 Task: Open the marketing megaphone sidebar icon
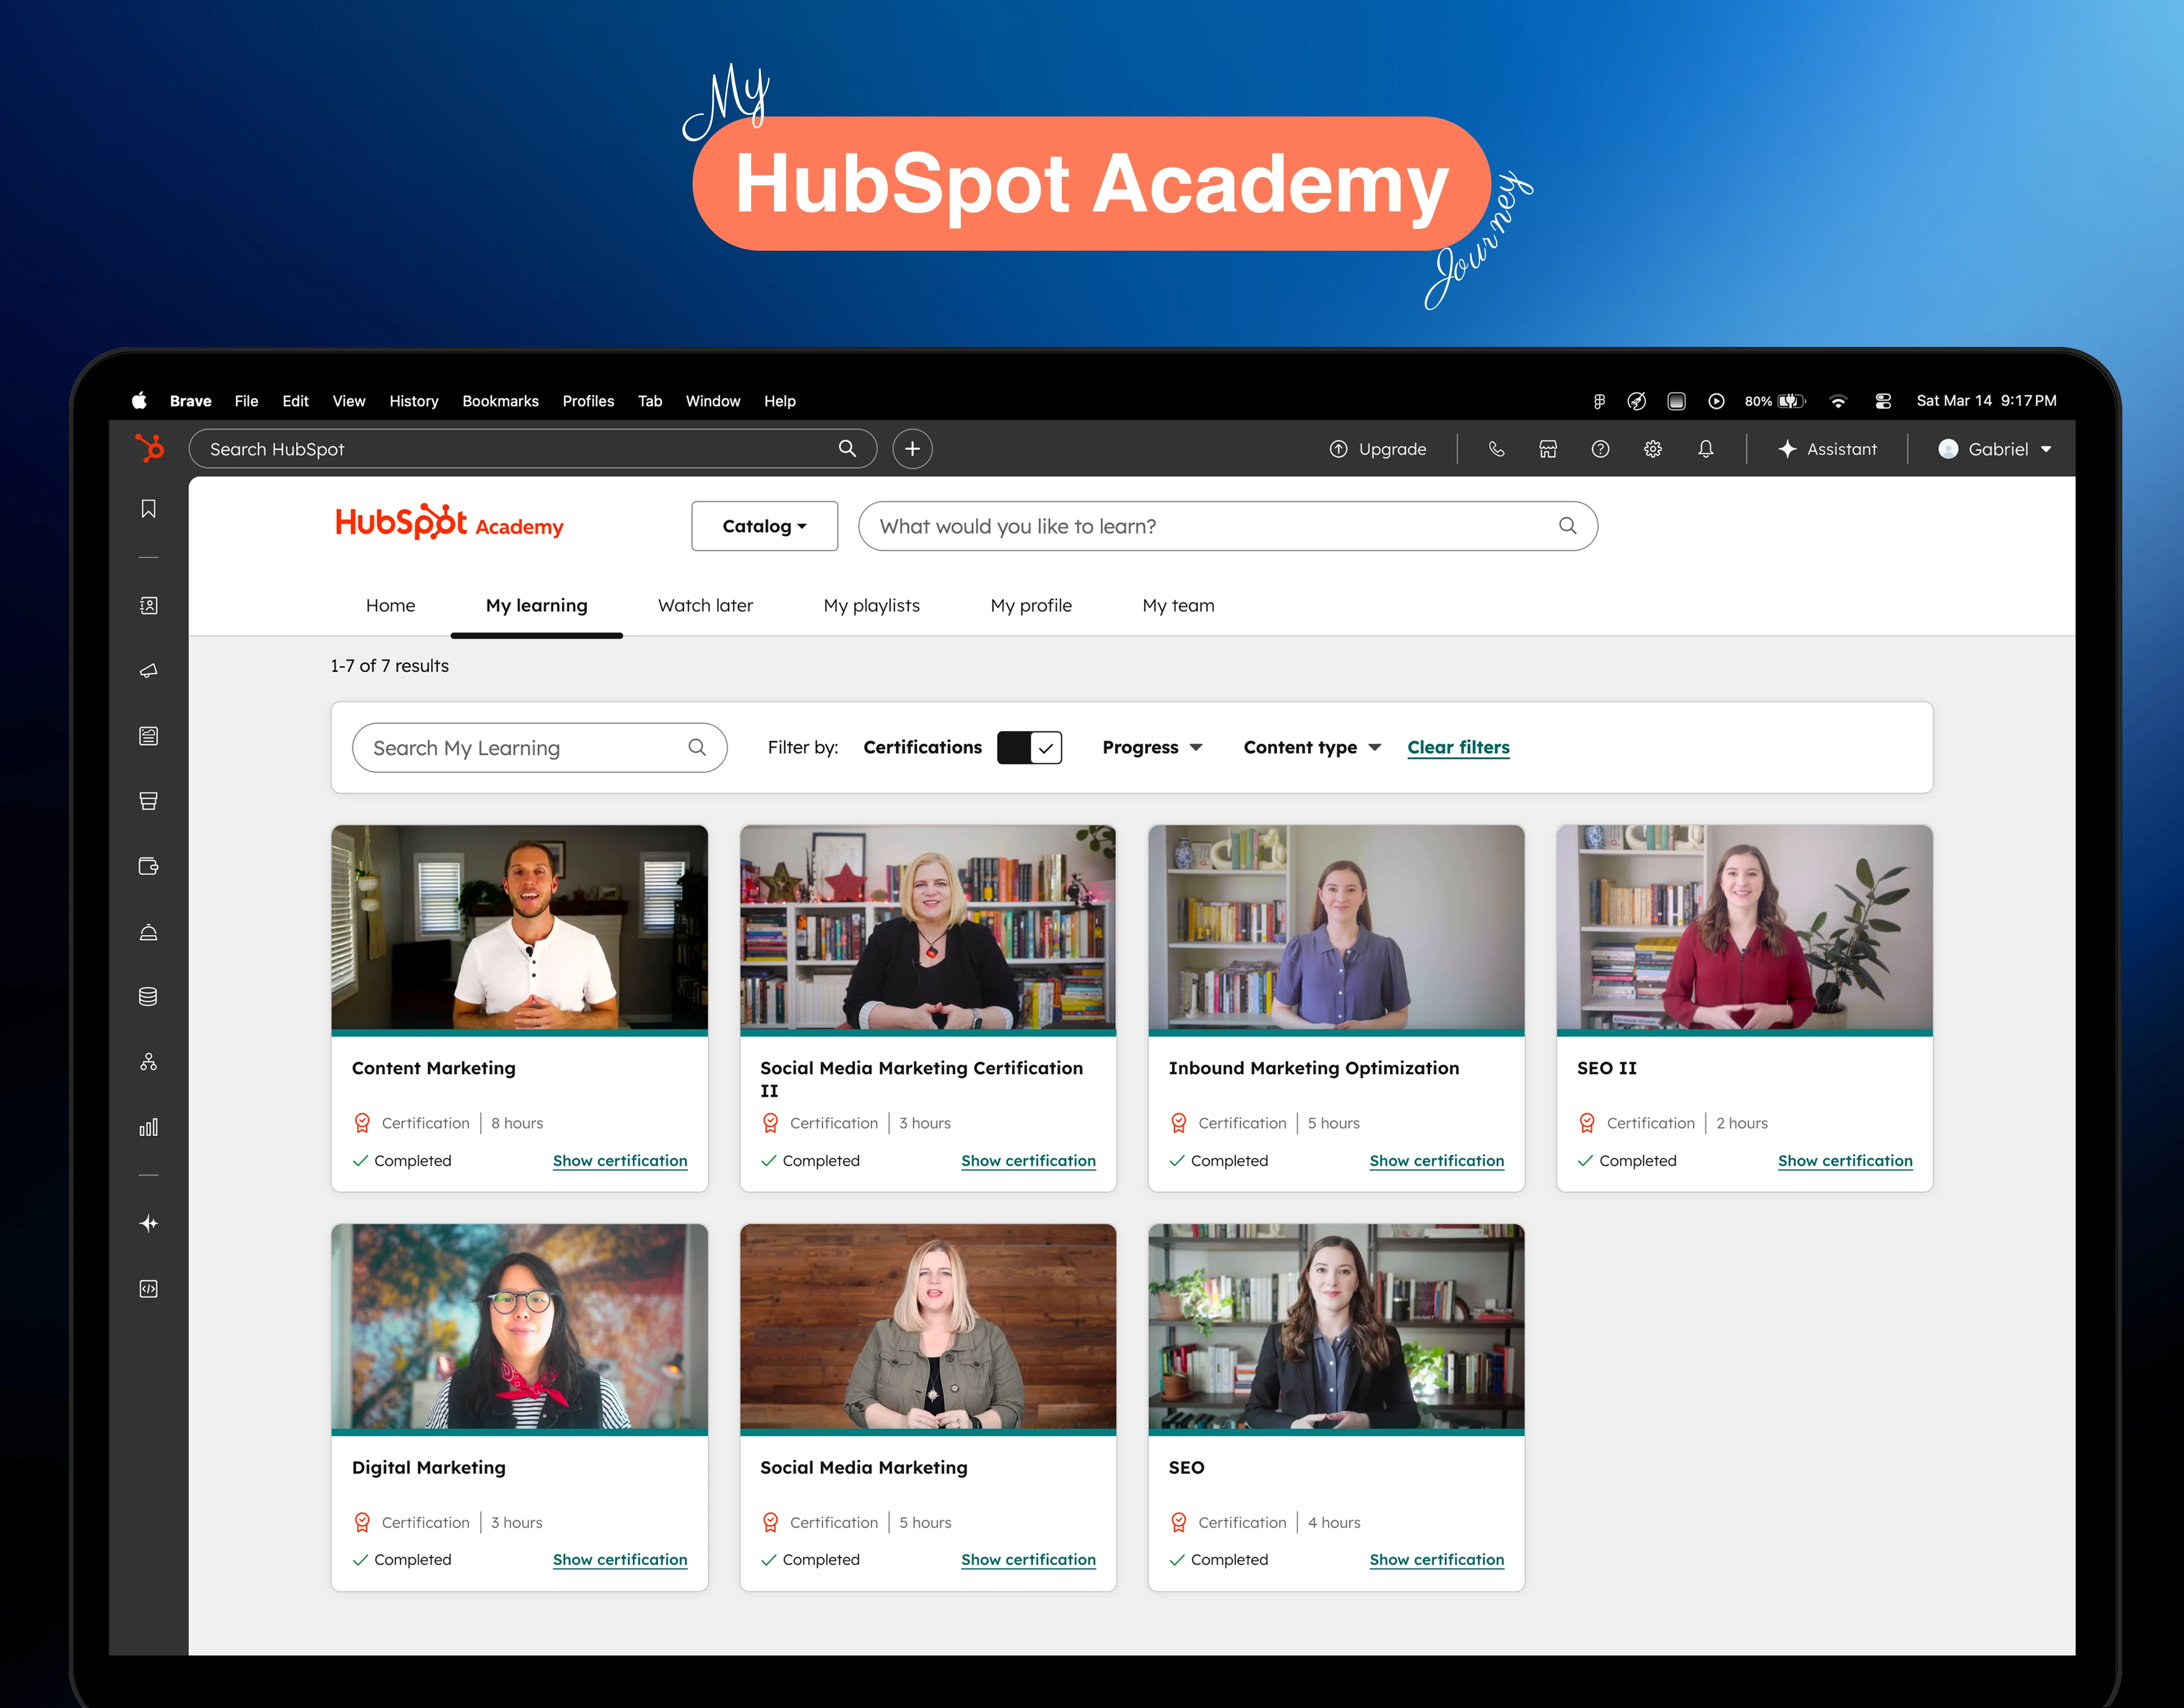148,670
